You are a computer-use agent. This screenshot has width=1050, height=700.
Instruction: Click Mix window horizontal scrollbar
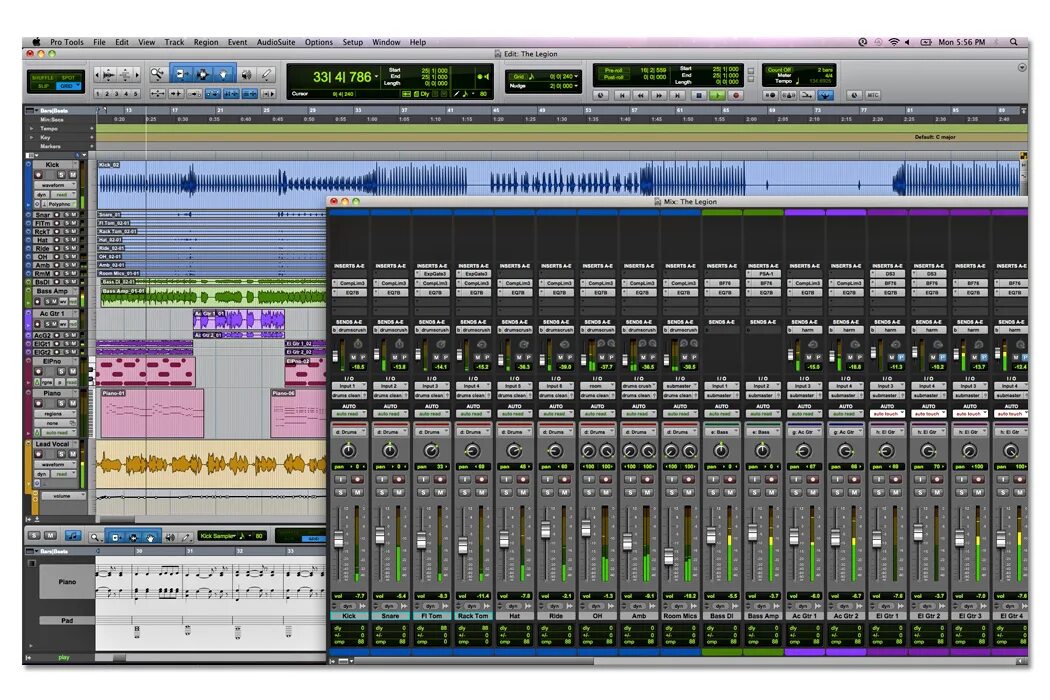coord(476,661)
